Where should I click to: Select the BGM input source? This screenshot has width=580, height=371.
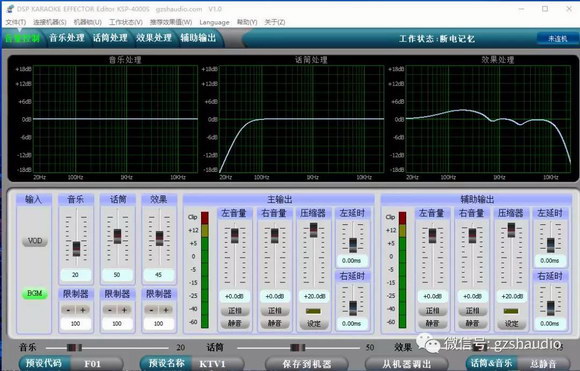point(35,294)
